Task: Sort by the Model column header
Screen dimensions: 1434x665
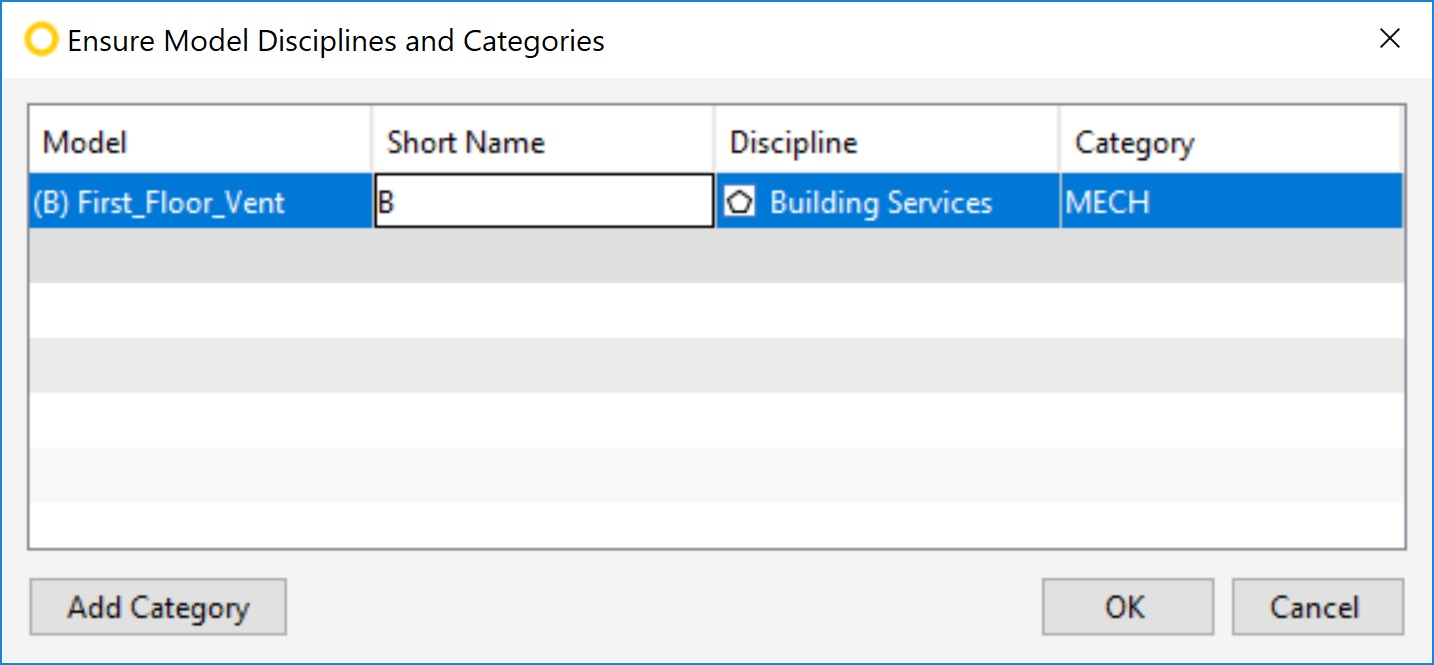Action: tap(200, 143)
